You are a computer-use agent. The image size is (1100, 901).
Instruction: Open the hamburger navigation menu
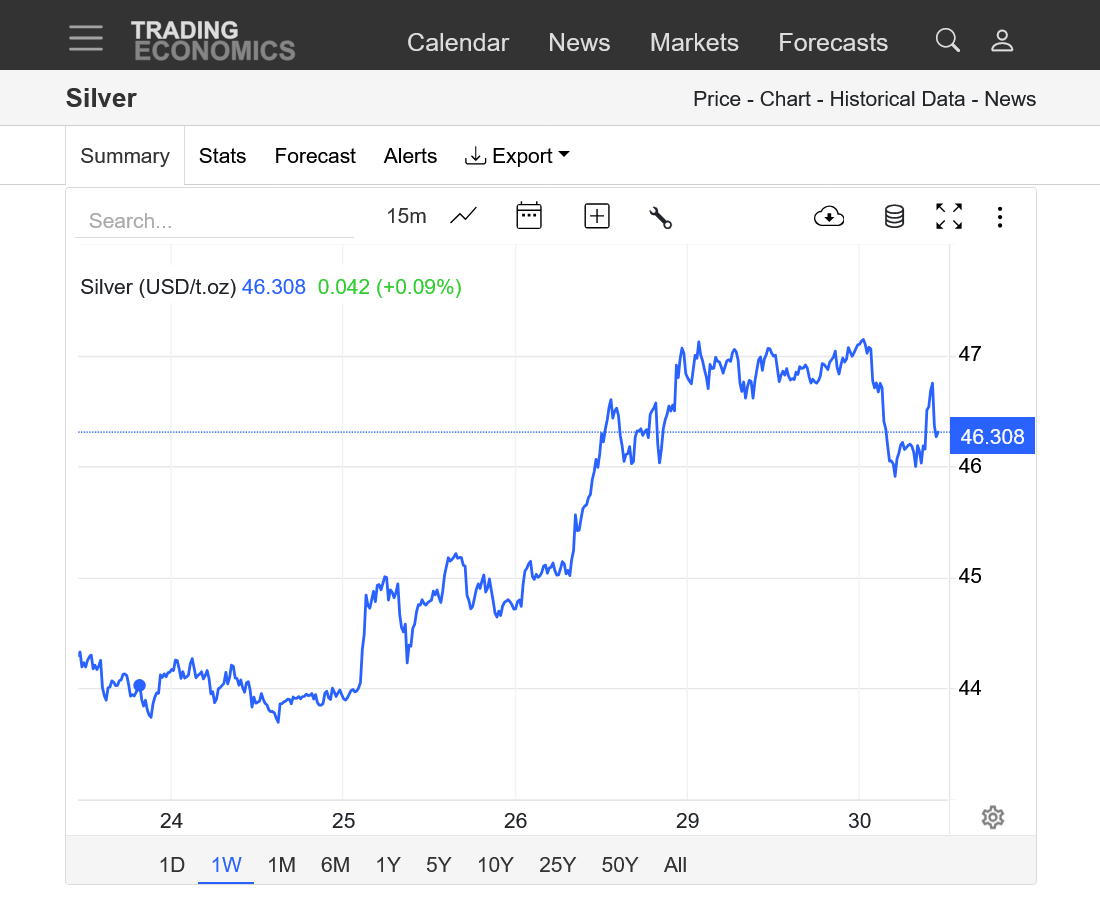[86, 38]
